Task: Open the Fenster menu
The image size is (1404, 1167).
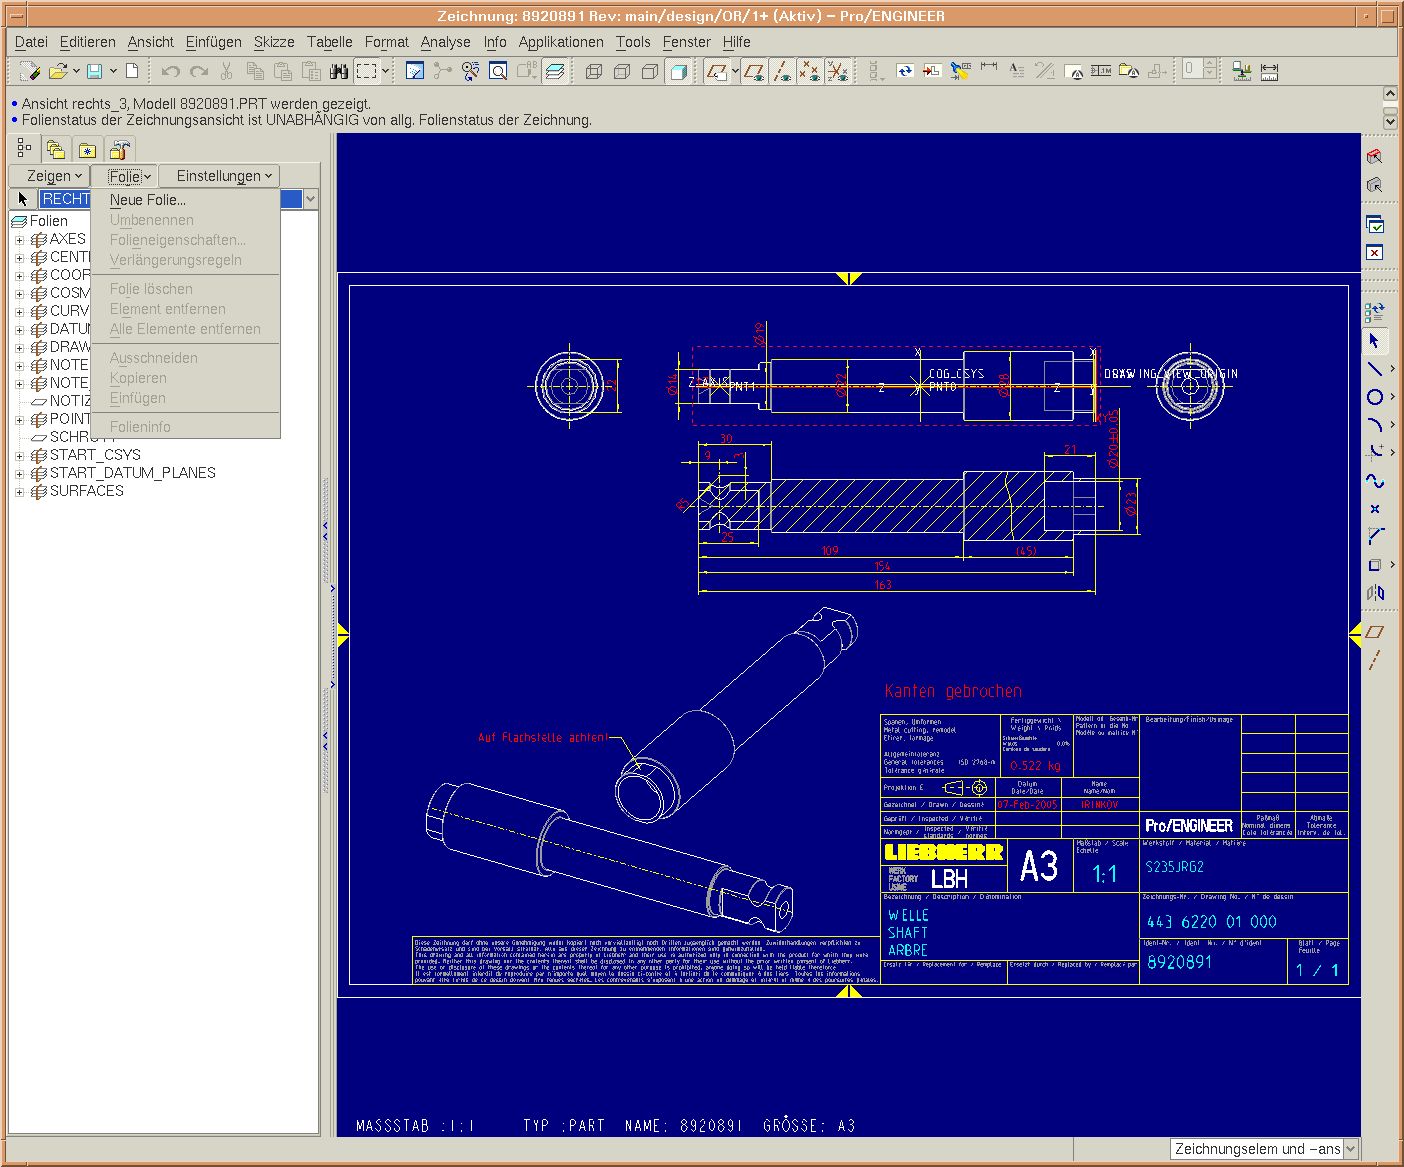Action: (686, 42)
